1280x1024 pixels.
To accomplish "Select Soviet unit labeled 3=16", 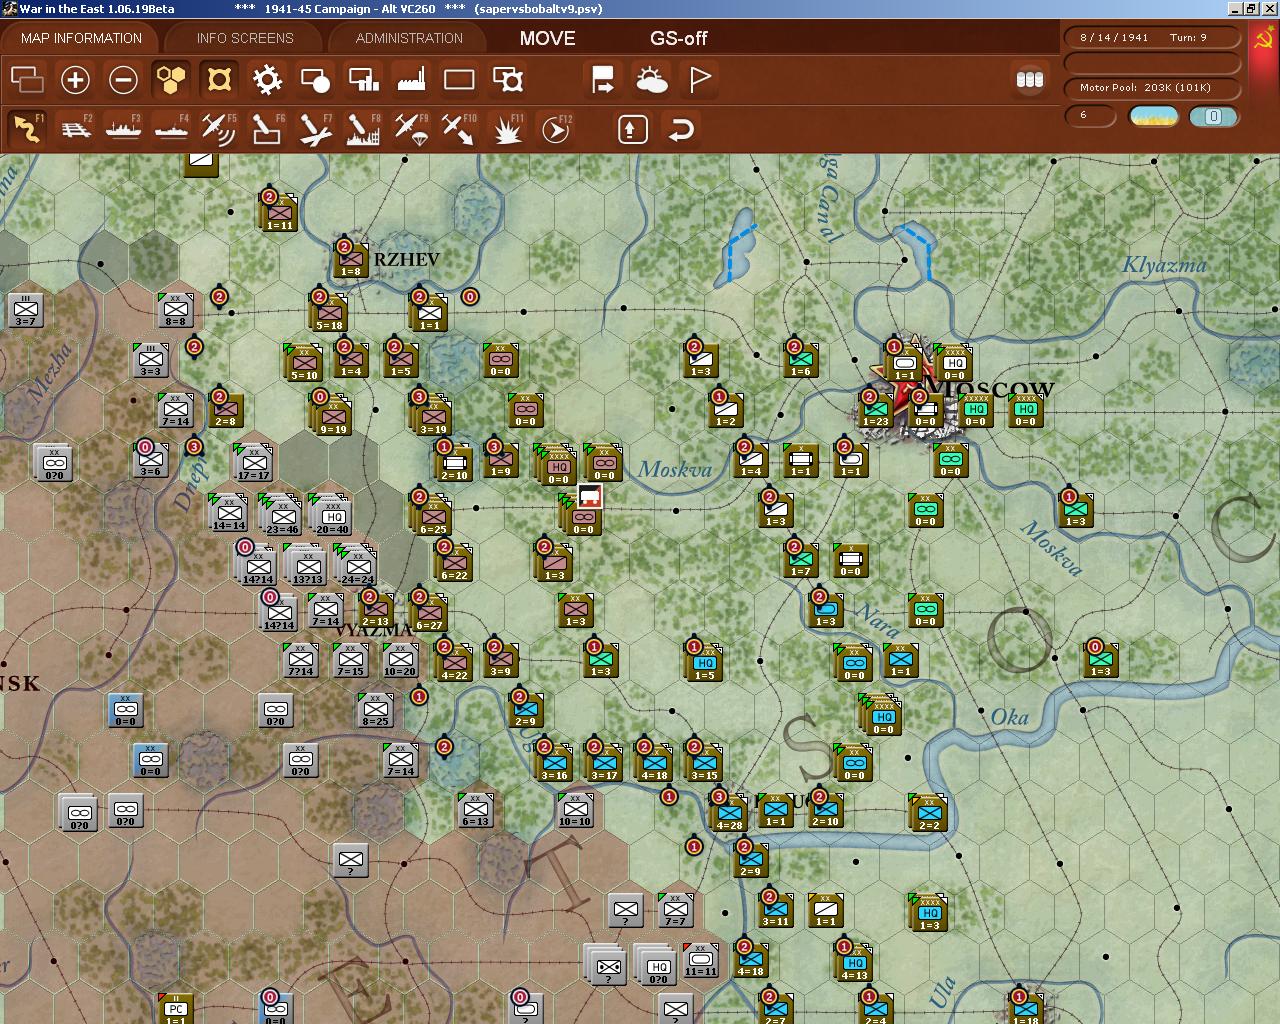I will point(555,762).
